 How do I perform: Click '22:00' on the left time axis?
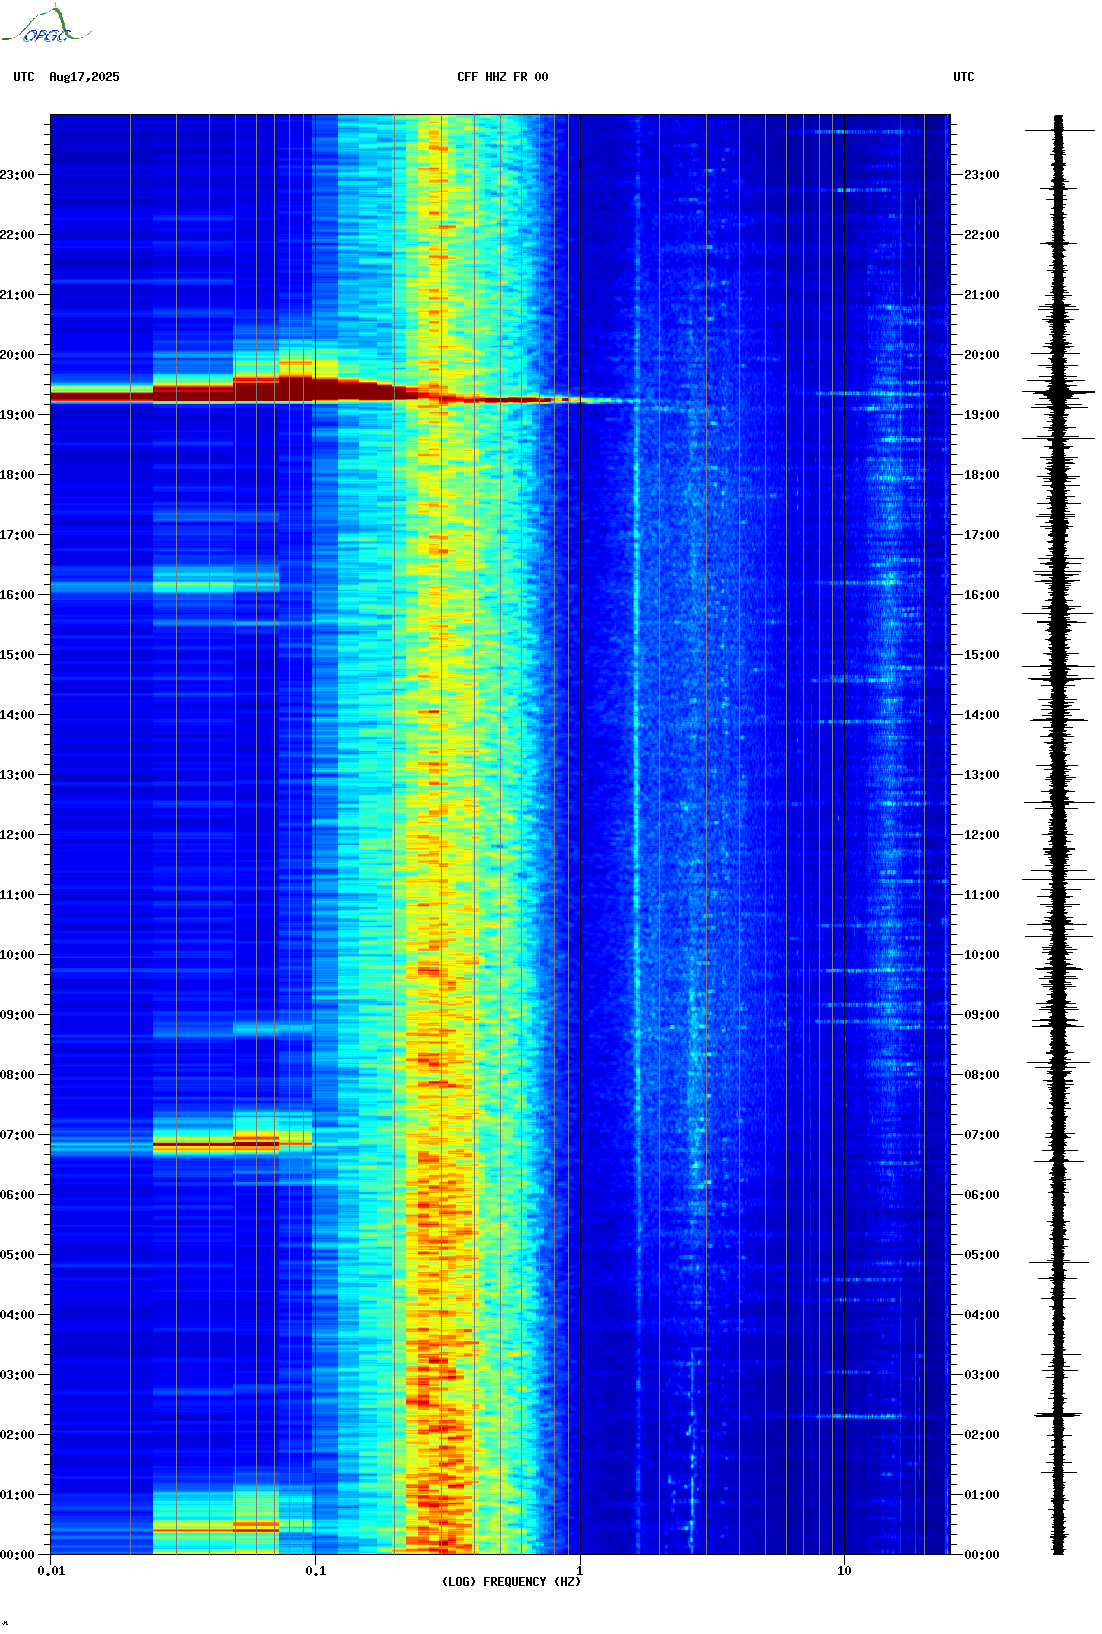click(17, 235)
